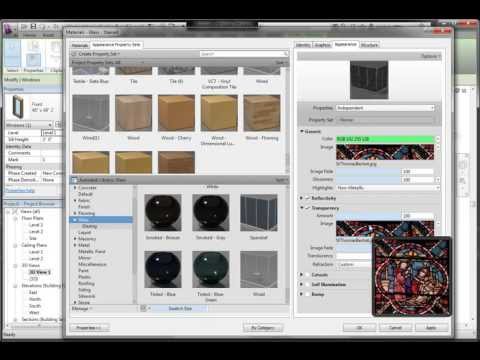
Task: Click the By Category button
Action: click(x=263, y=328)
